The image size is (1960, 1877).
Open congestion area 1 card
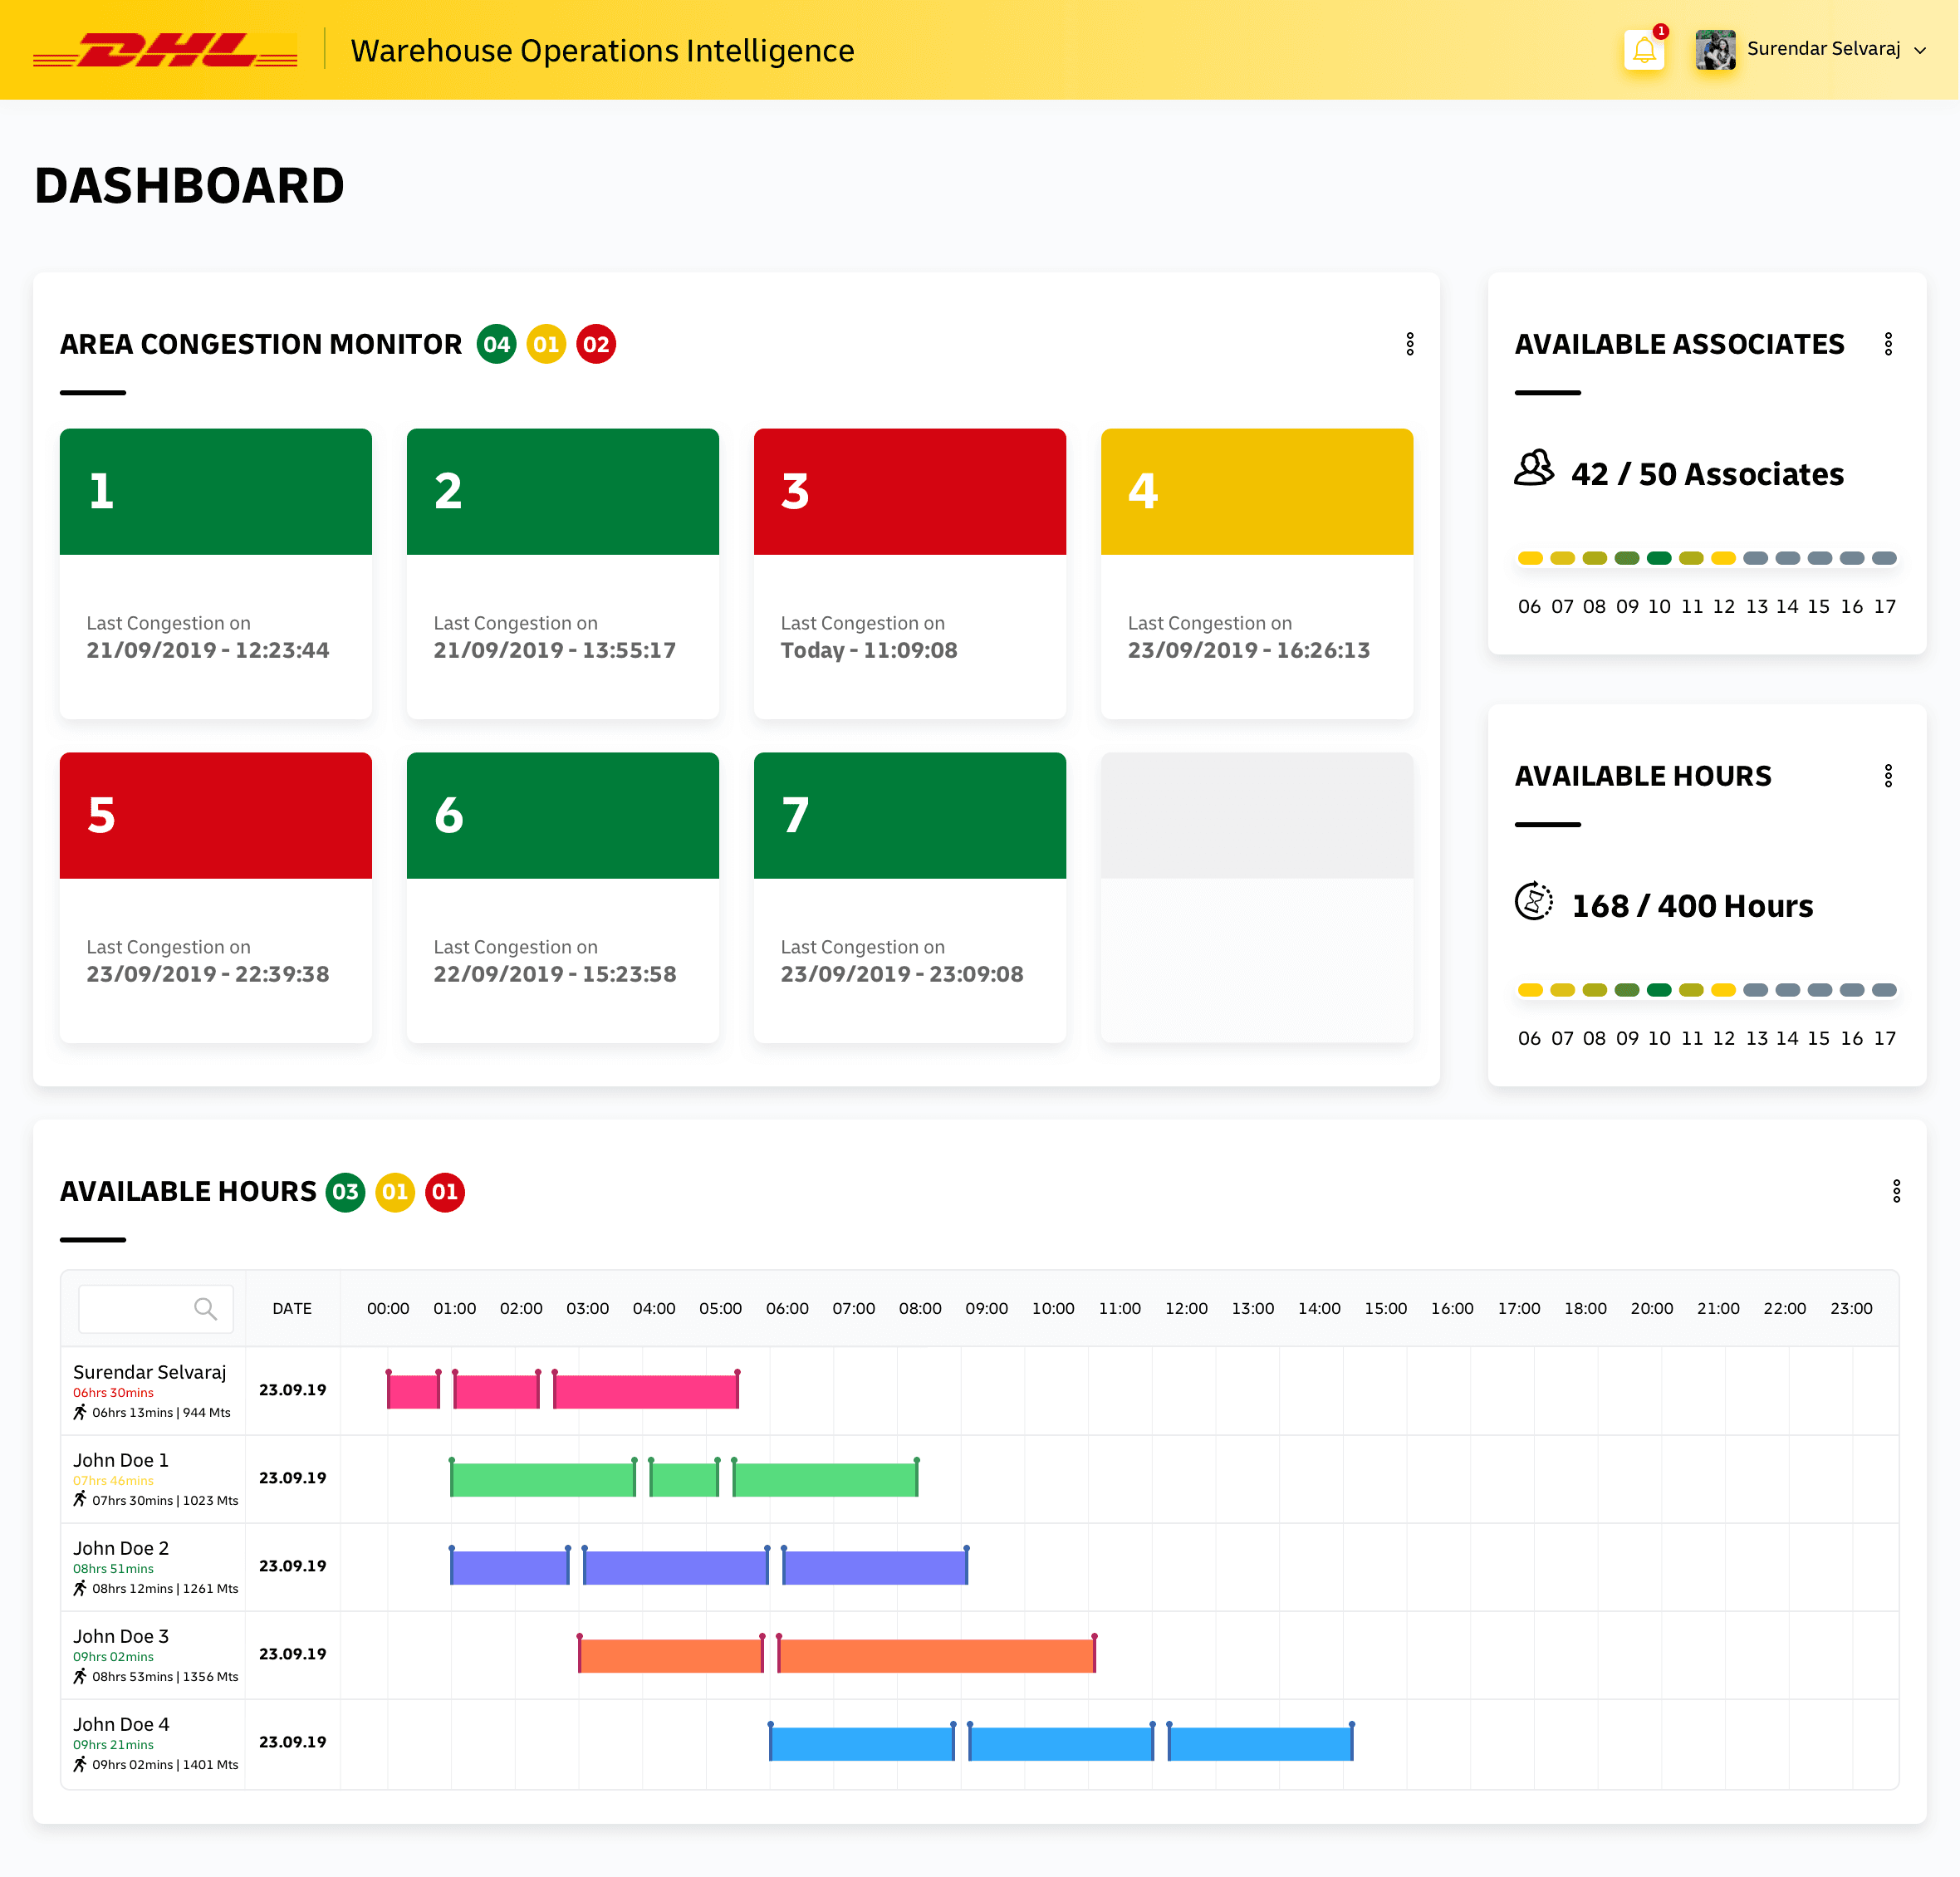click(x=216, y=574)
